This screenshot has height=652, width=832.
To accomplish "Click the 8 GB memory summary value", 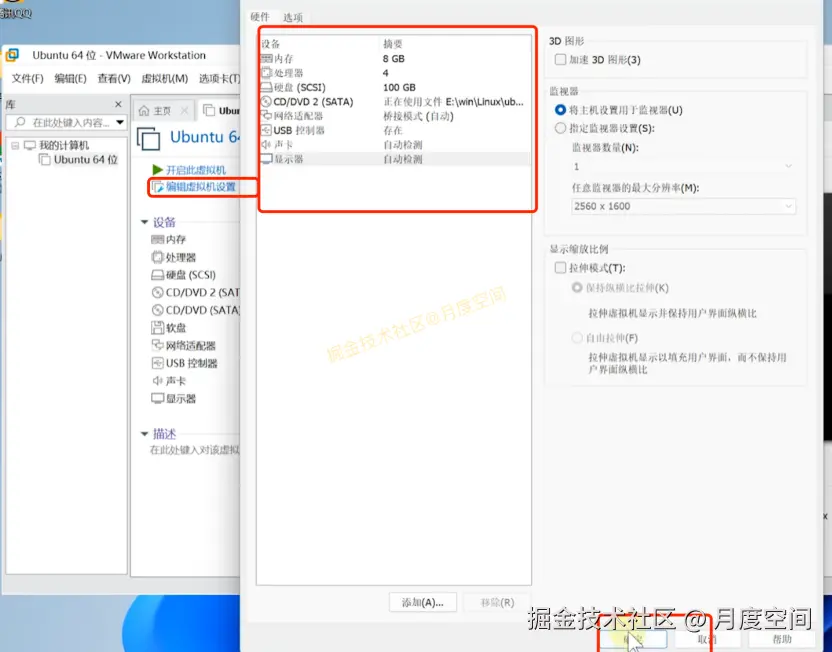I will (394, 59).
